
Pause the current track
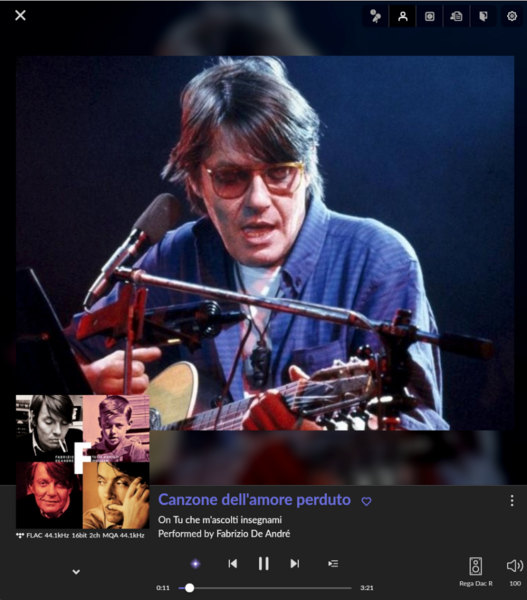pos(263,563)
